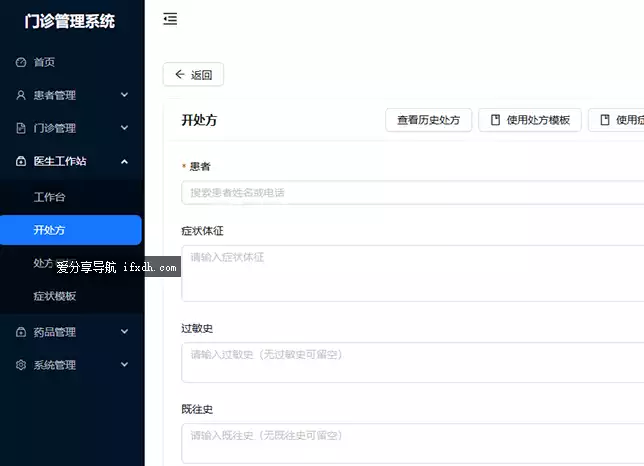Viewport: 644px width, 466px height.
Task: Click the 患者管理 person icon
Action: [x=21, y=95]
